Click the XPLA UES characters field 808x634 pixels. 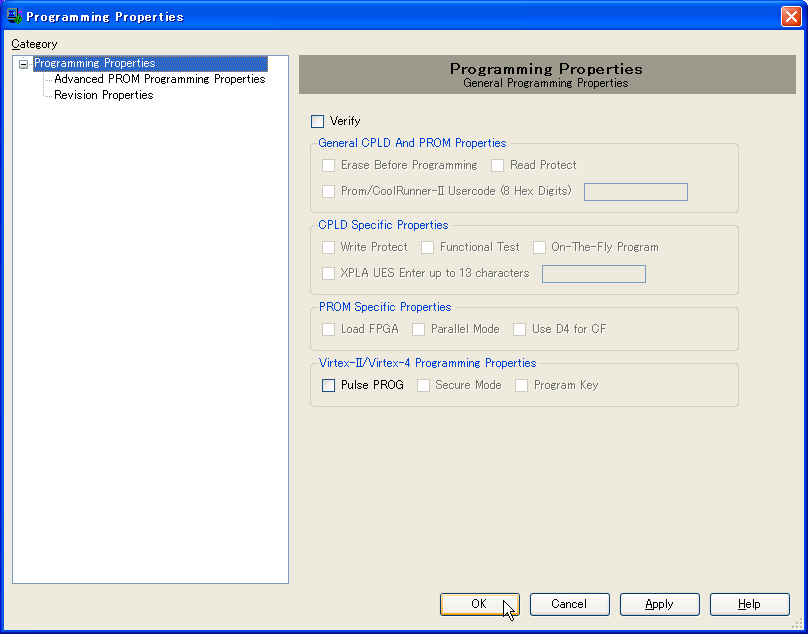point(593,274)
